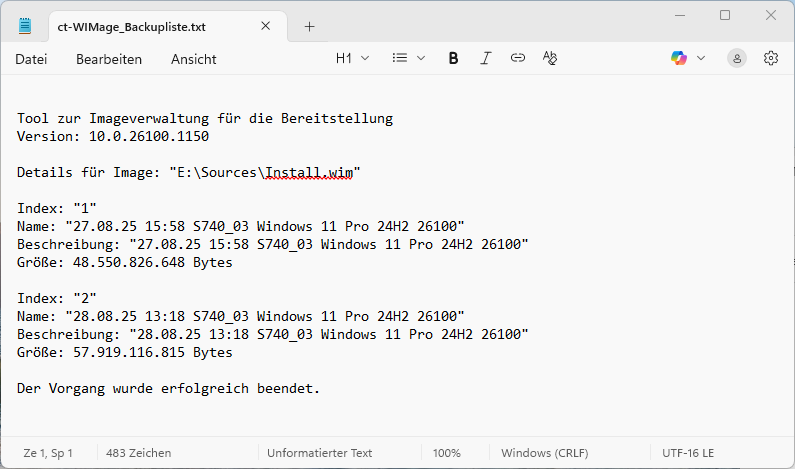Open the Datei menu
The width and height of the screenshot is (795, 469).
[31, 59]
